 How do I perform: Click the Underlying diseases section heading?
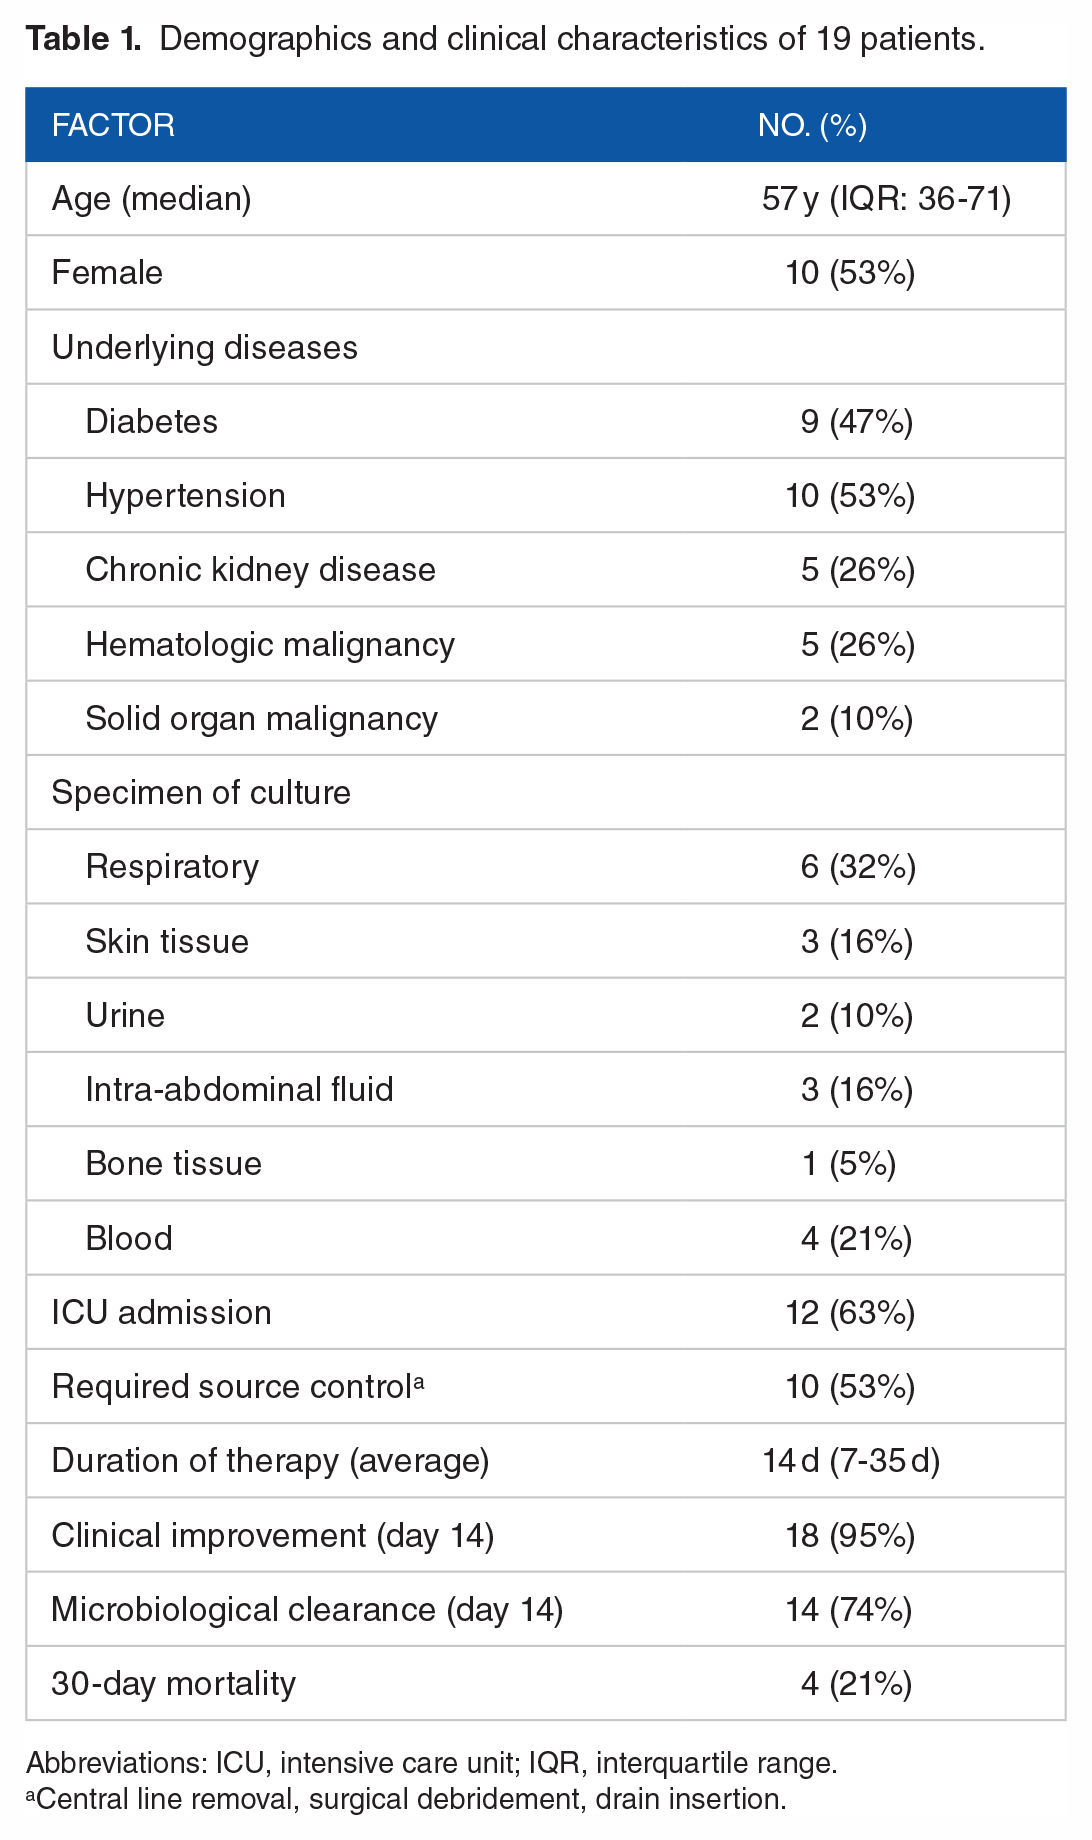[205, 347]
